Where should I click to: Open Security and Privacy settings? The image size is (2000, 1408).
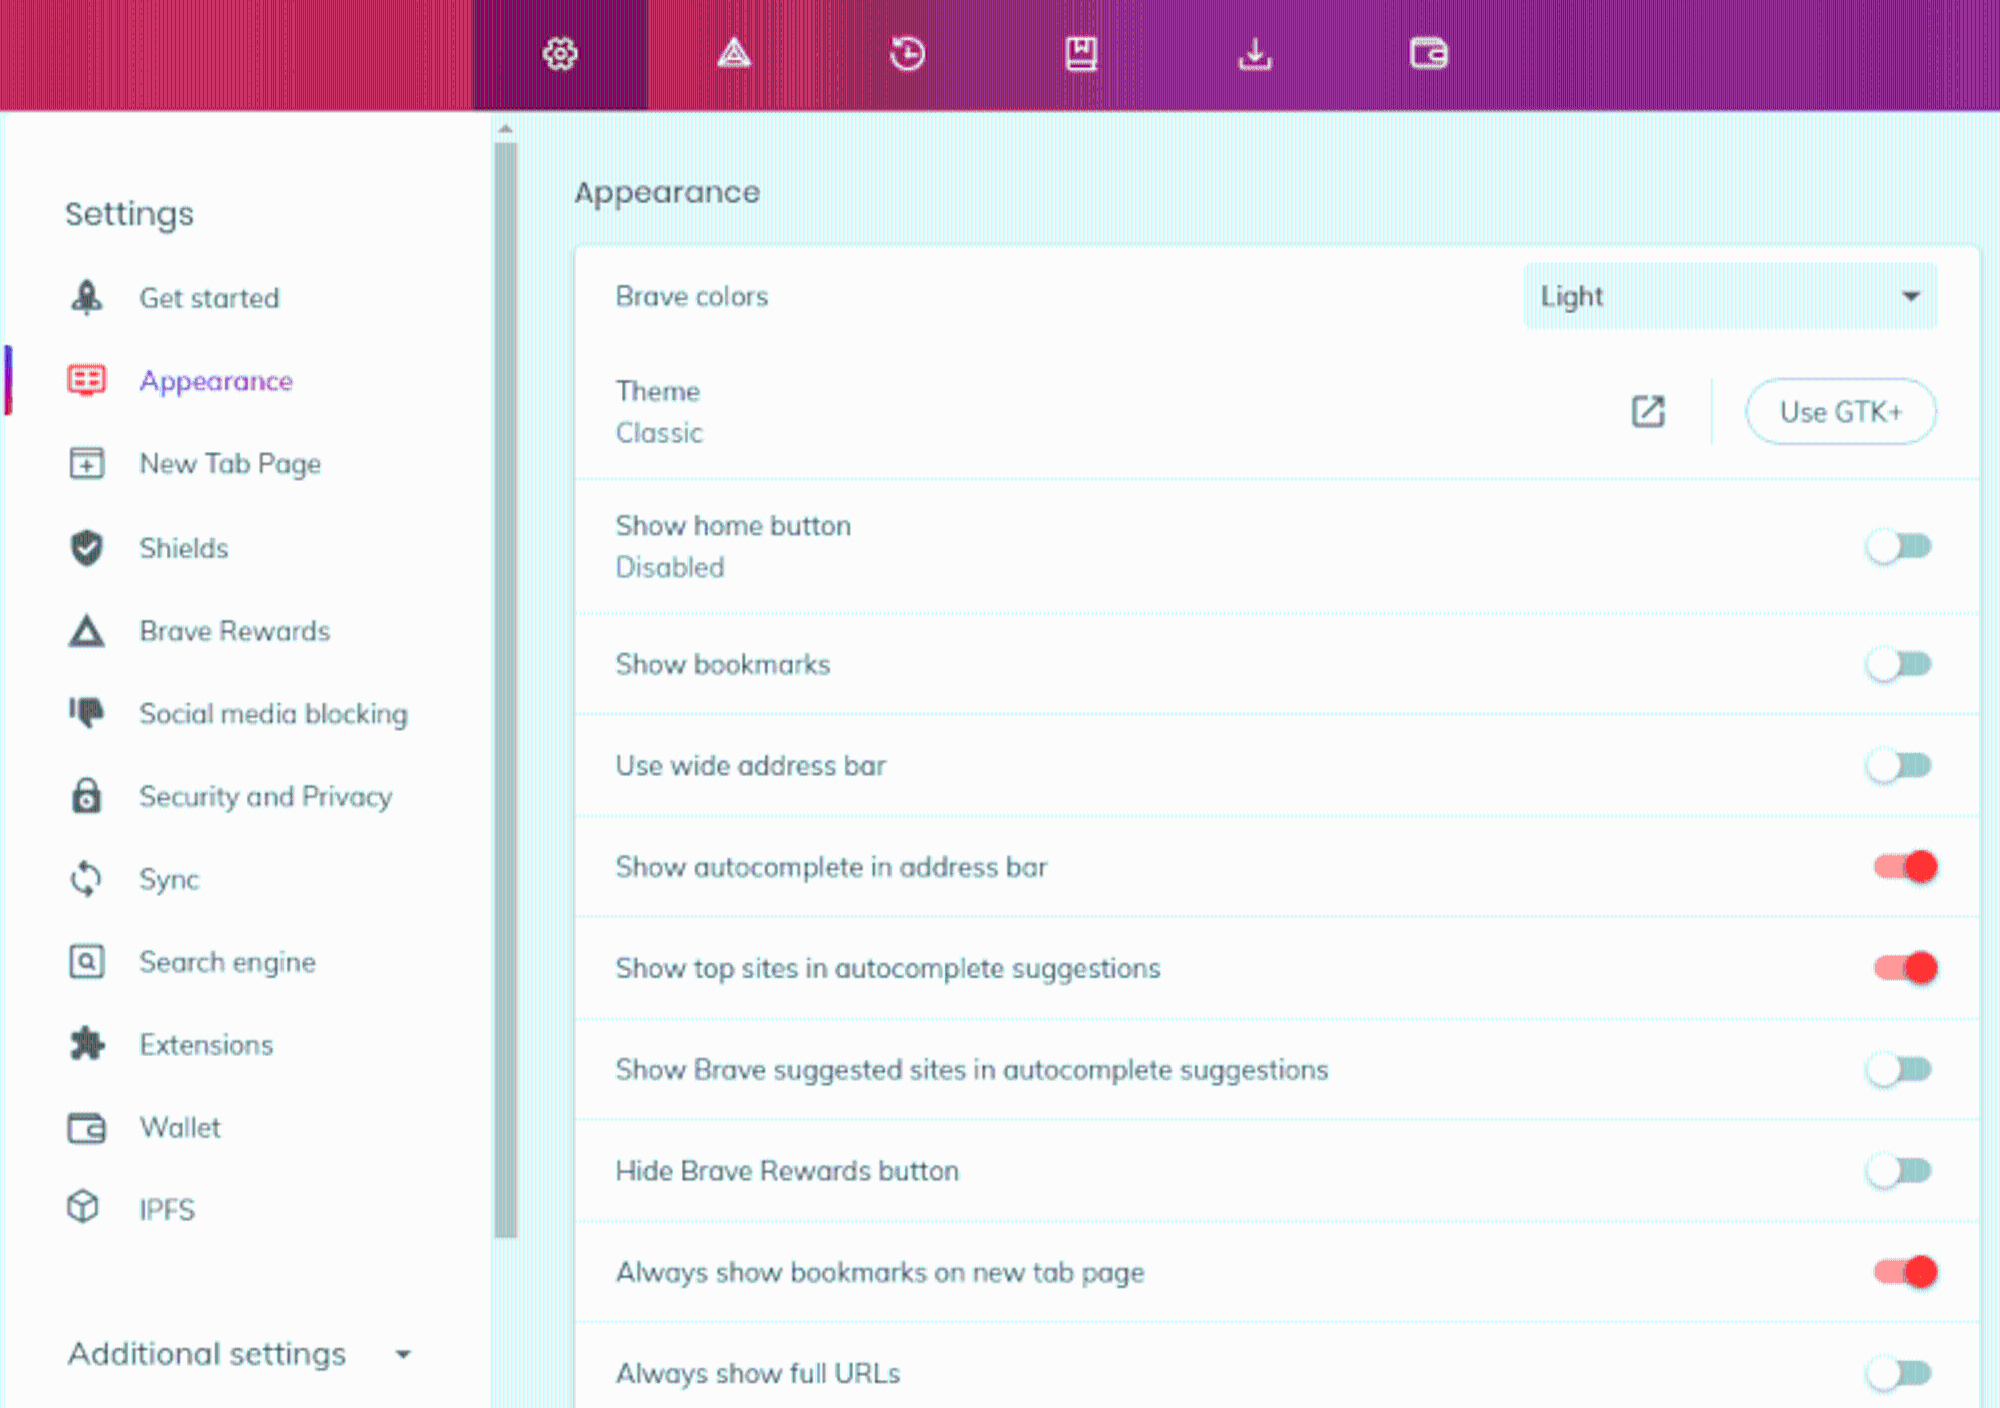coord(266,797)
